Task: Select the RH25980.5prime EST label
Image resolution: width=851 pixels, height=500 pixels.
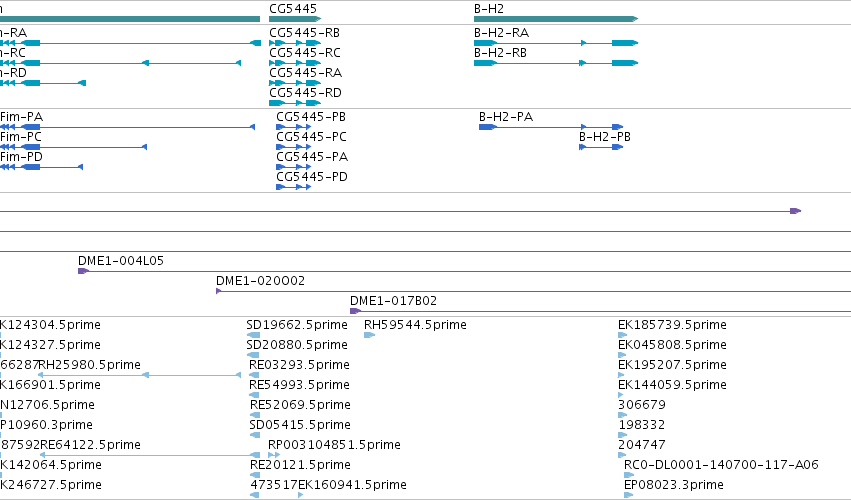Action: 90,365
